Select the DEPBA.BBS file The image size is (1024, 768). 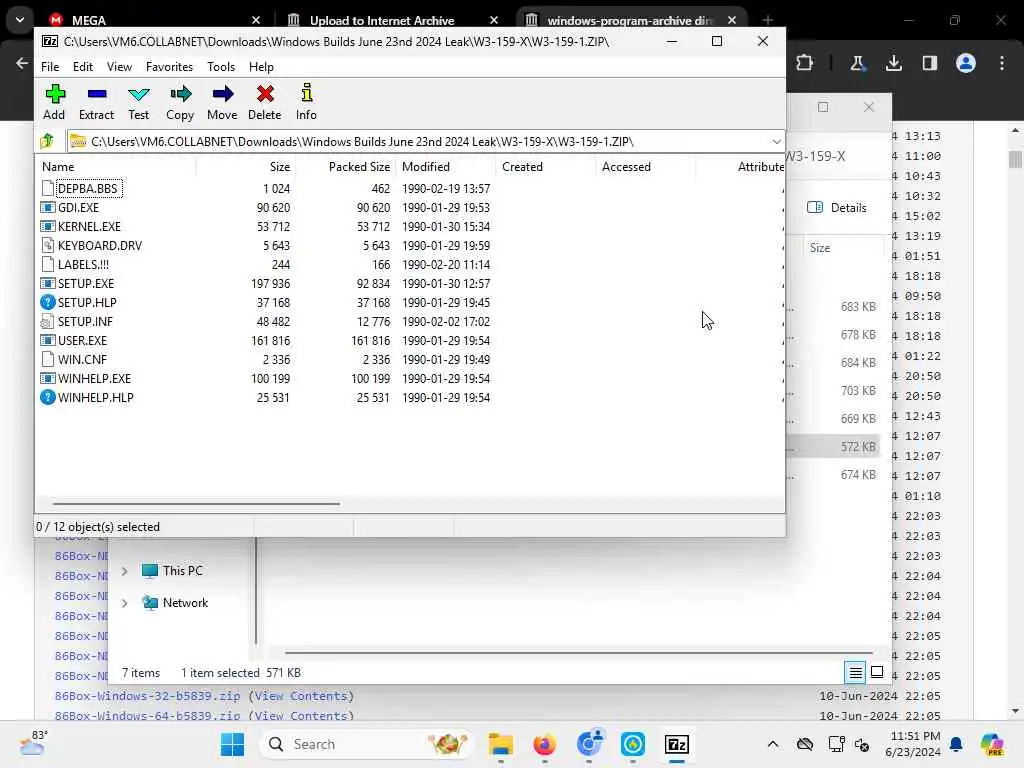(x=87, y=189)
